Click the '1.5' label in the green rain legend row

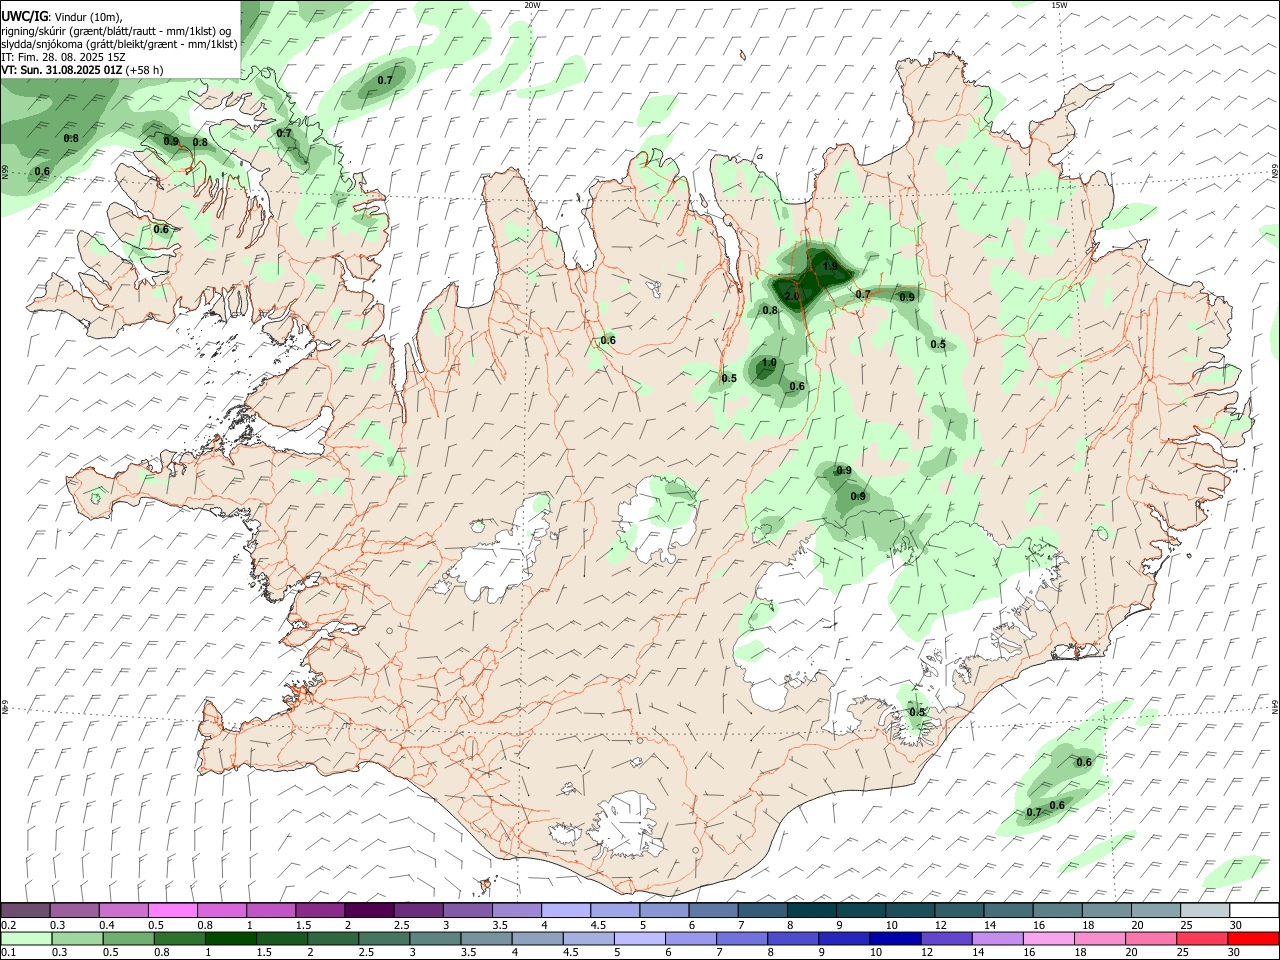(264, 952)
